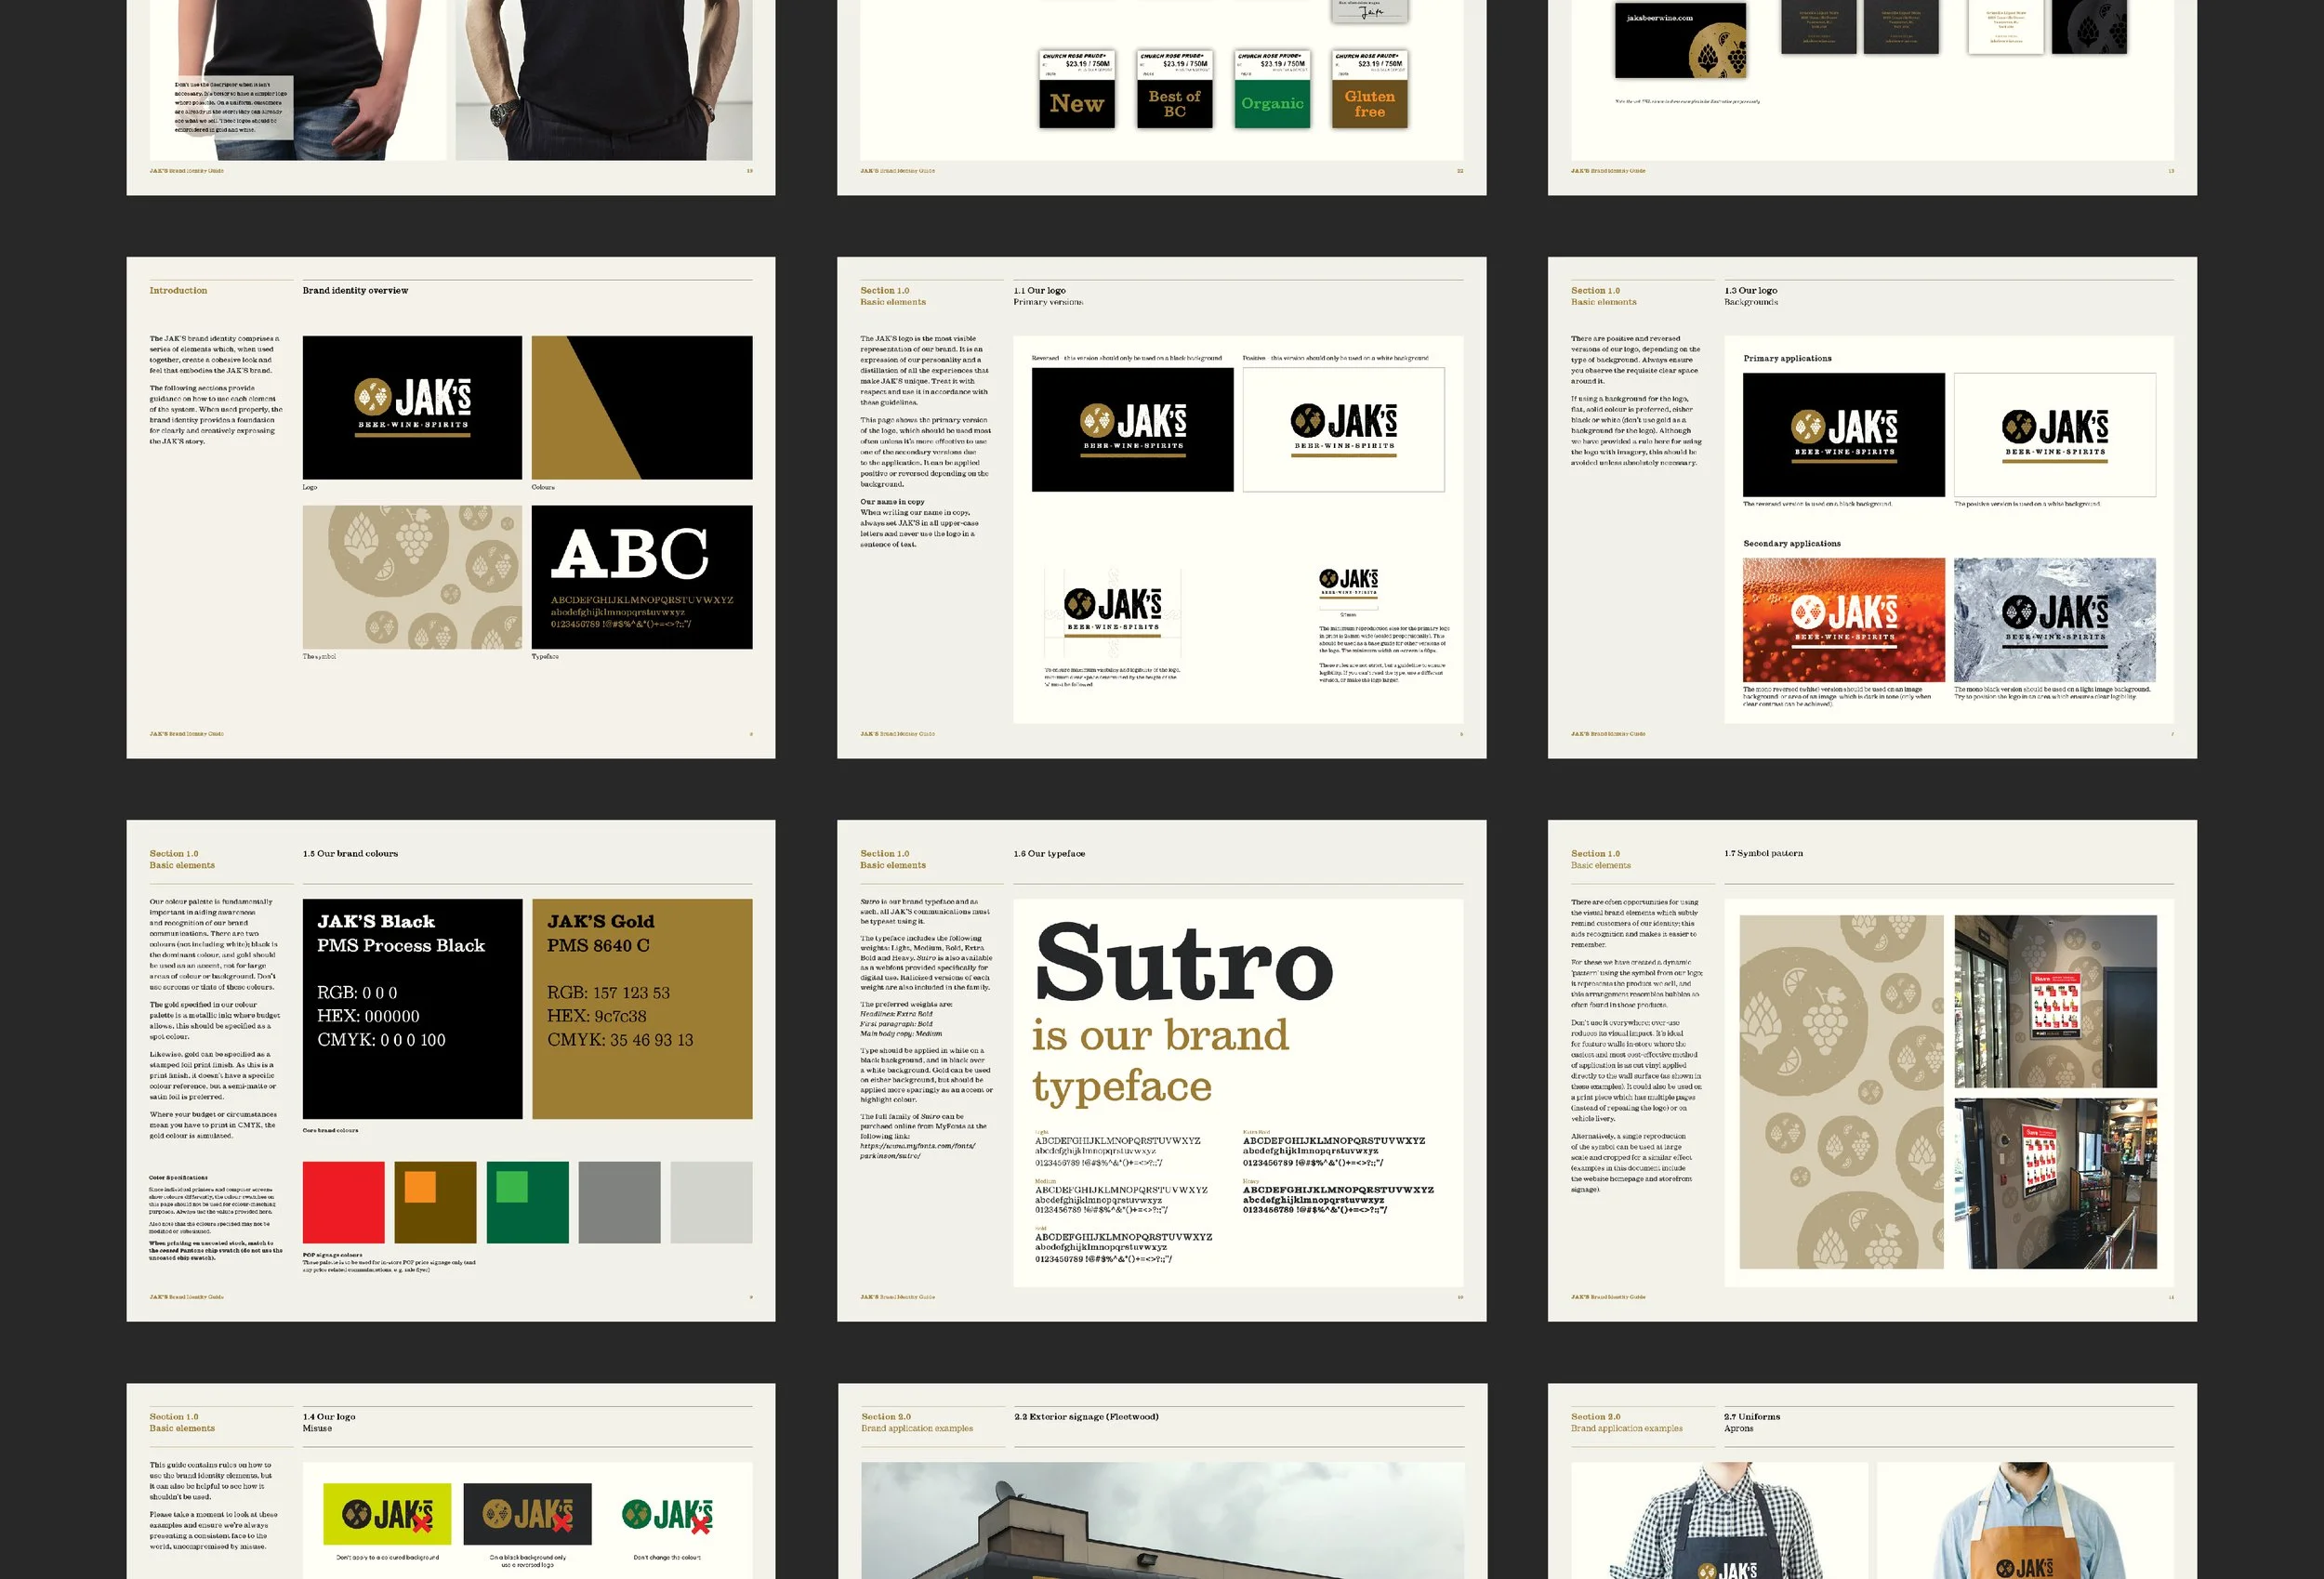This screenshot has width=2324, height=1579.
Task: Pick the mid-grey POP signage swatch
Action: [619, 1202]
